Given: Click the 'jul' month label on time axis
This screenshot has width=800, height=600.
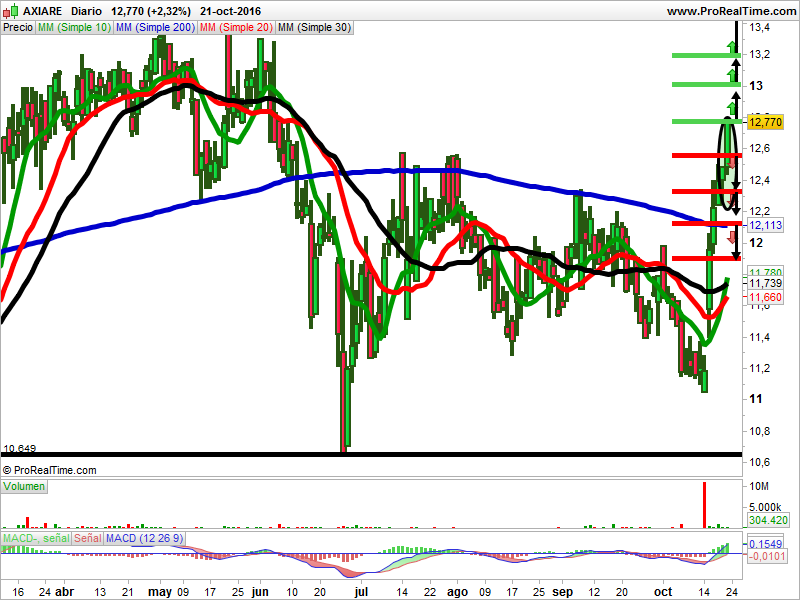Looking at the screenshot, I should pyautogui.click(x=361, y=592).
